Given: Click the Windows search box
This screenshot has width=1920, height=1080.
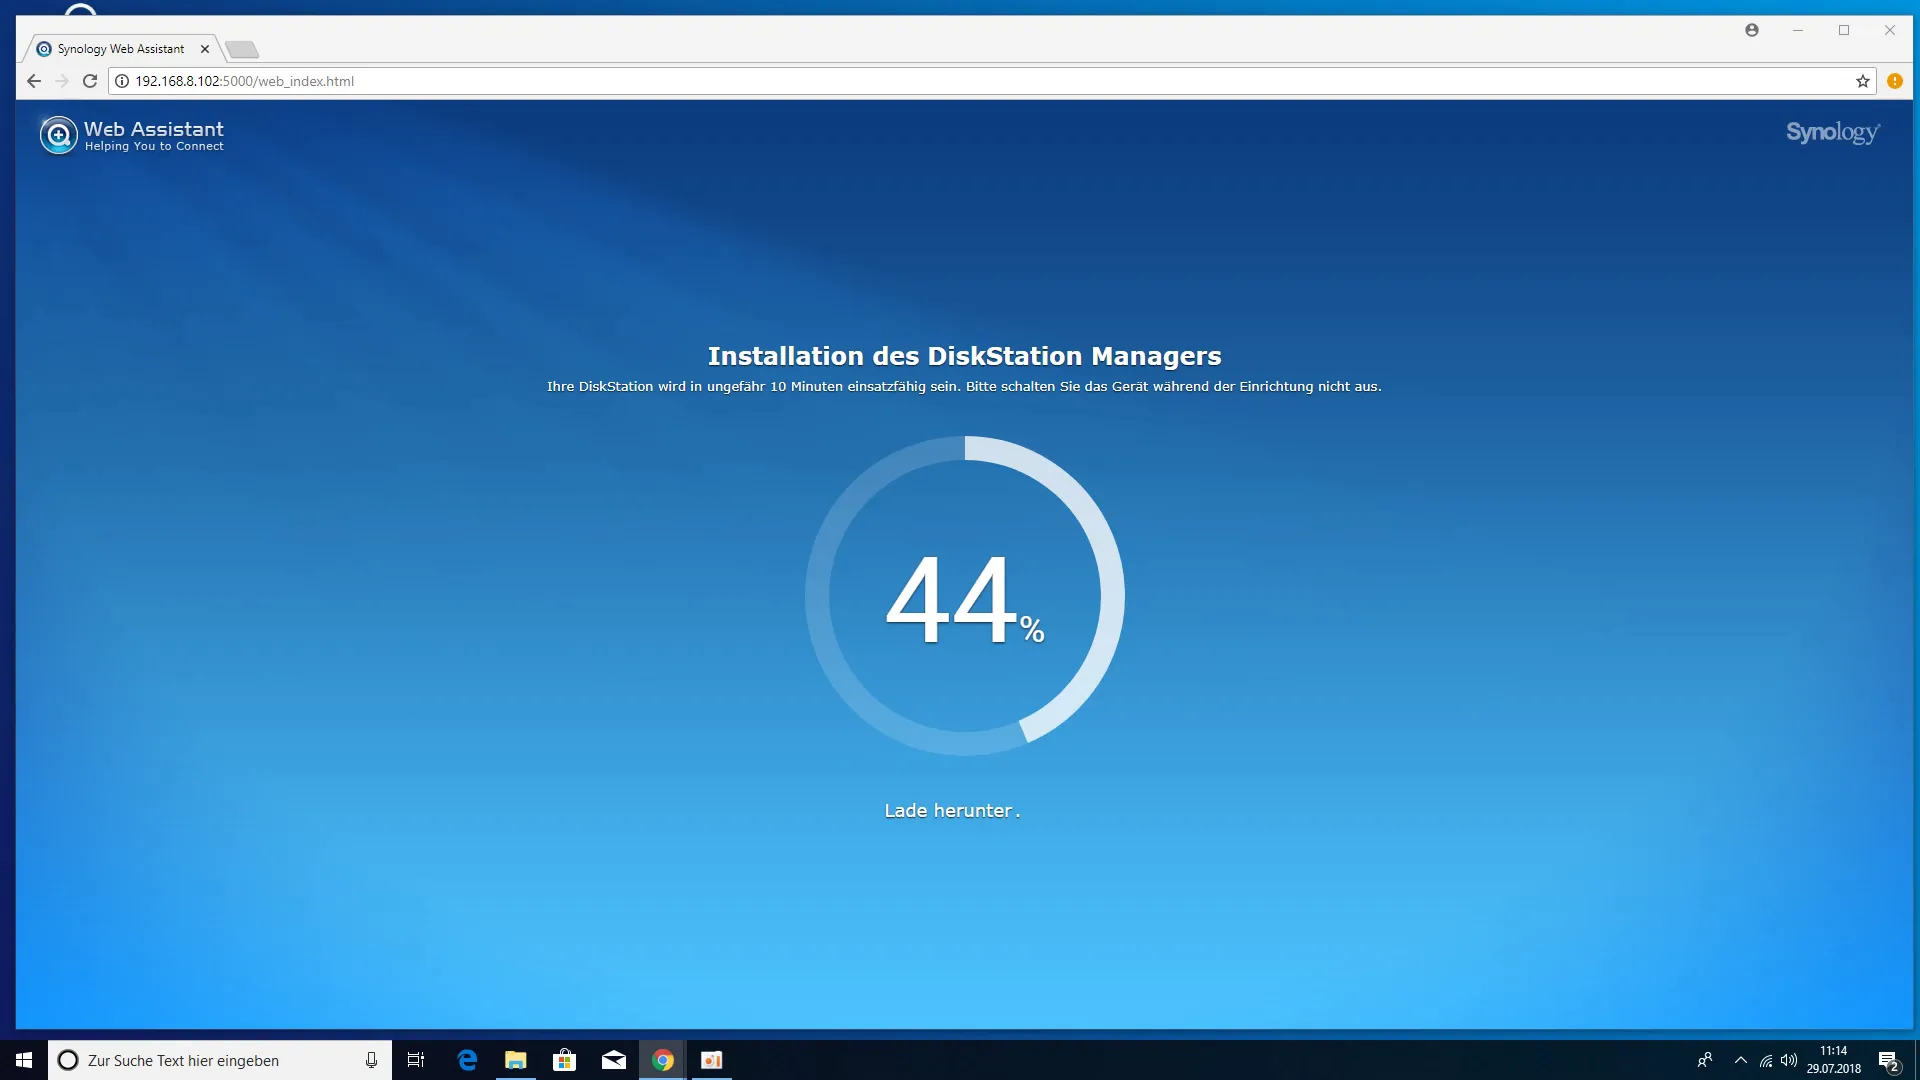Looking at the screenshot, I should click(220, 1060).
